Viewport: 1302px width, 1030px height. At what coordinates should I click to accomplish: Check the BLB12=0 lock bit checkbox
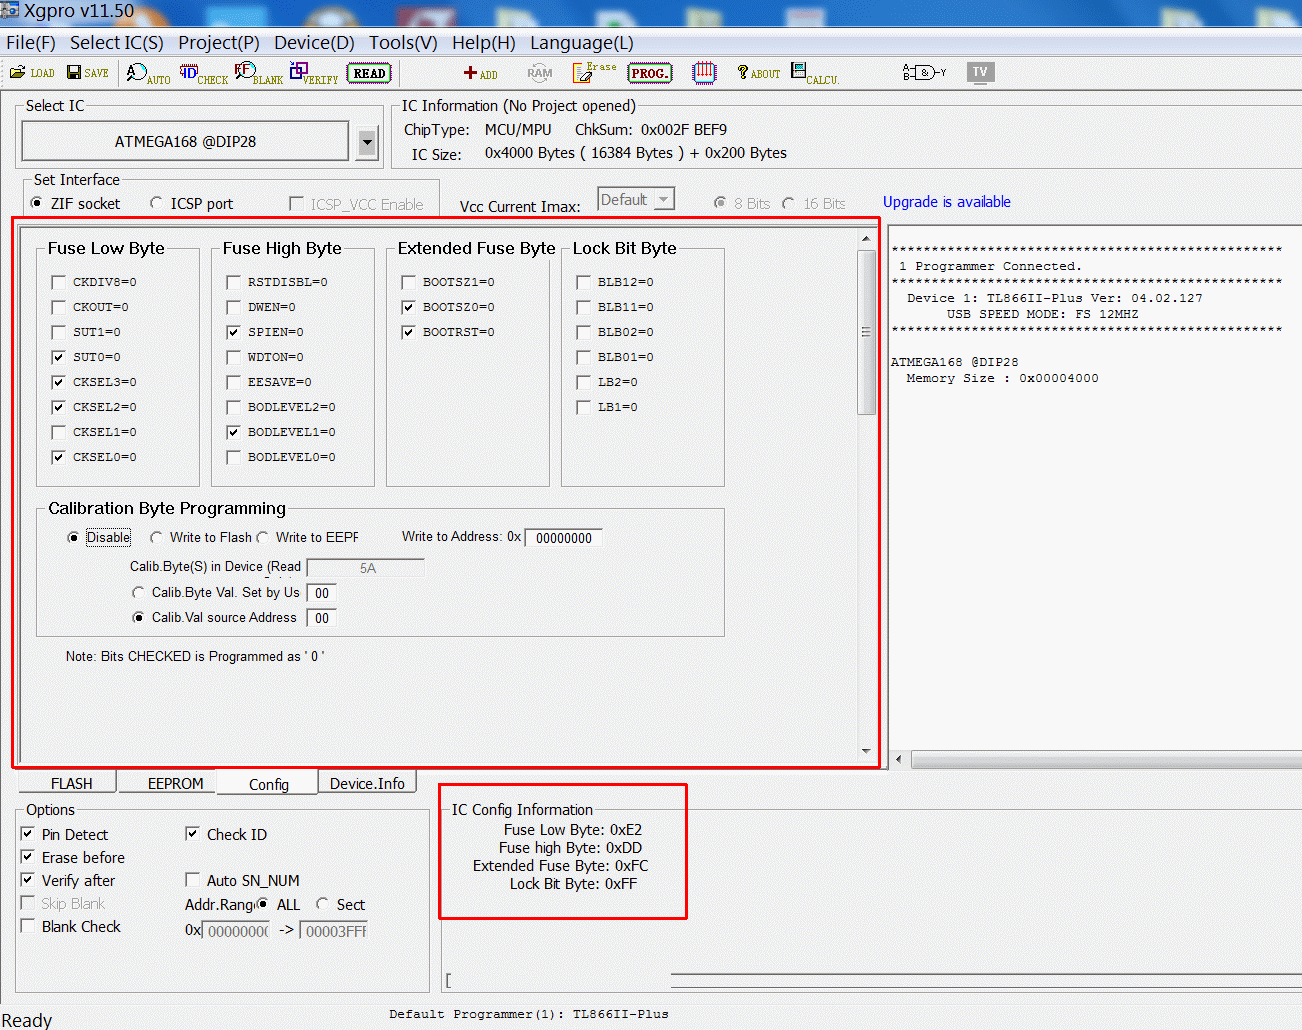coord(584,282)
